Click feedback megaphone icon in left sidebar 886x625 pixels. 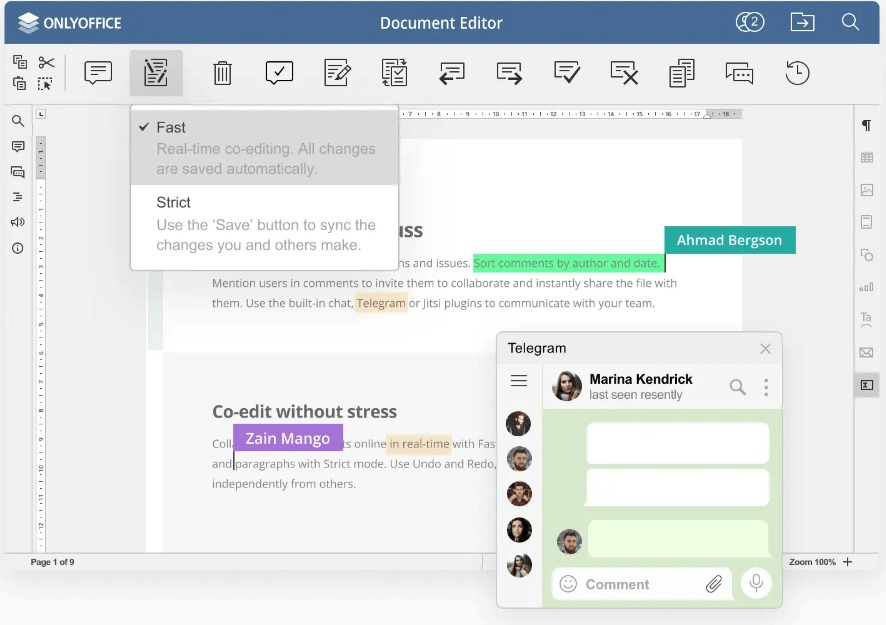[x=18, y=222]
